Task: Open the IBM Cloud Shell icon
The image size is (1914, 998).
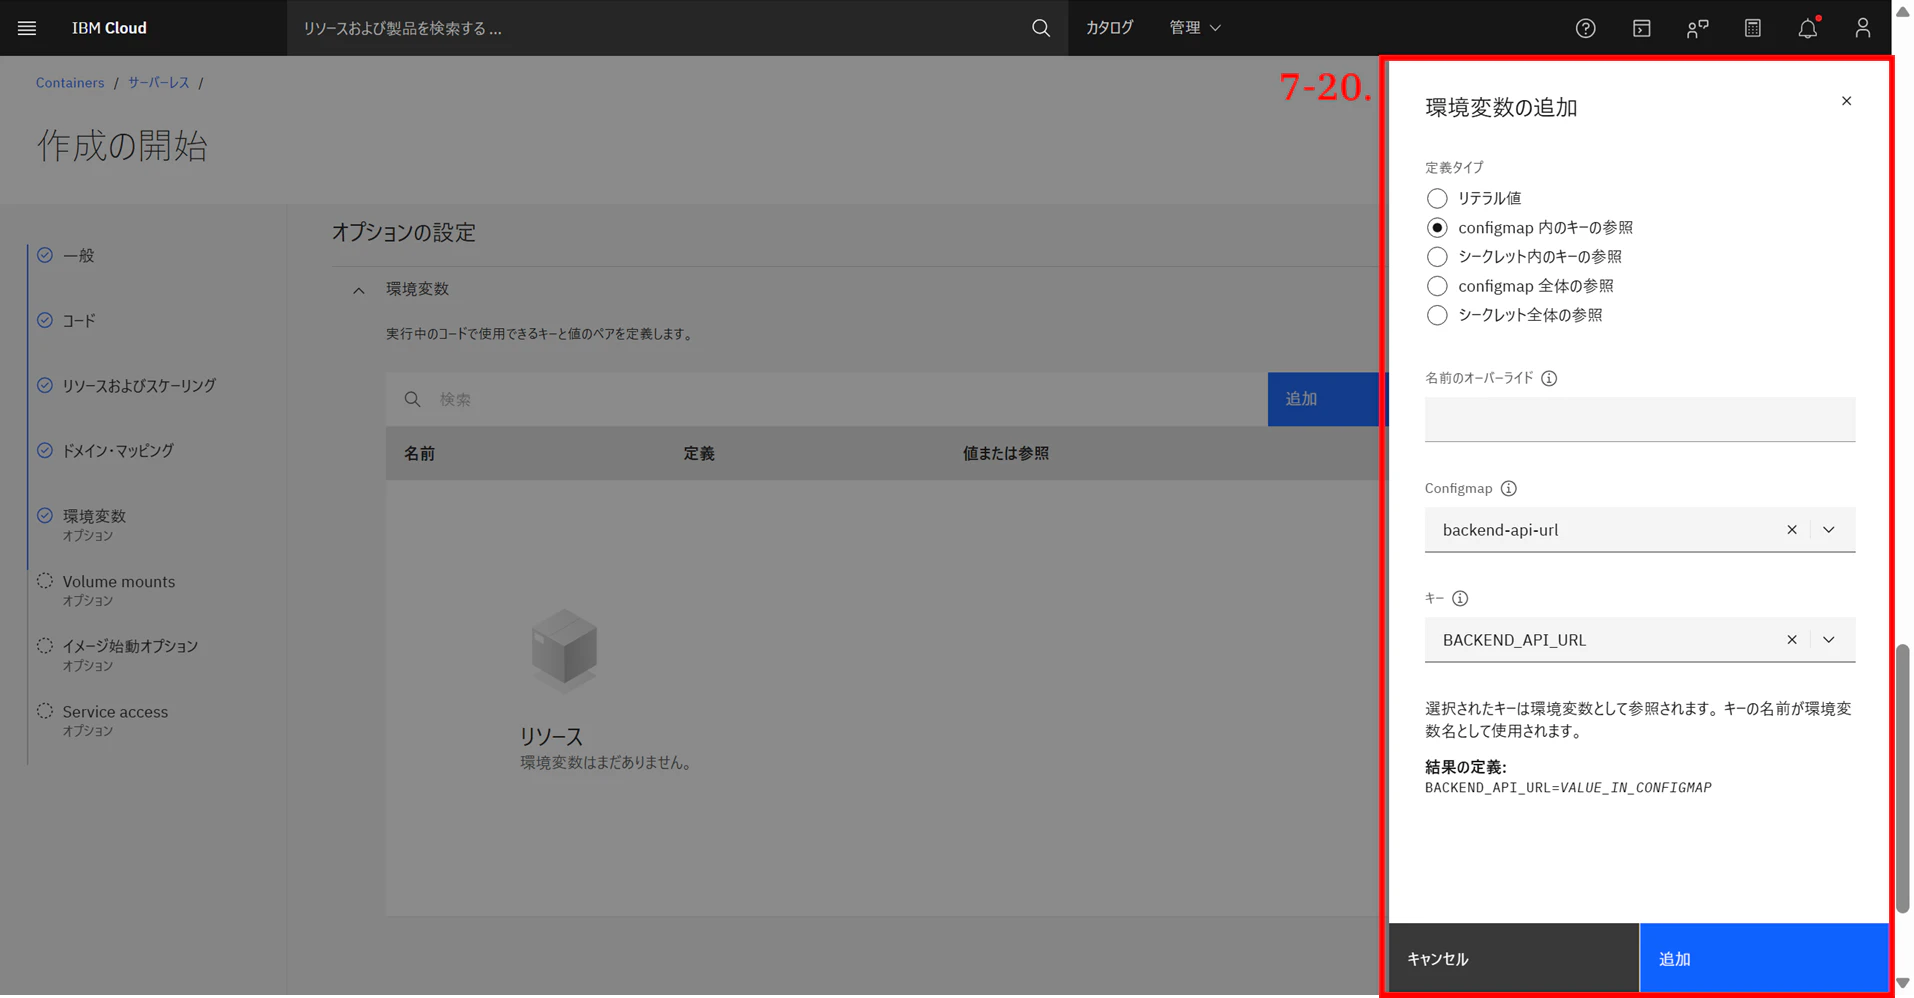Action: (1641, 28)
